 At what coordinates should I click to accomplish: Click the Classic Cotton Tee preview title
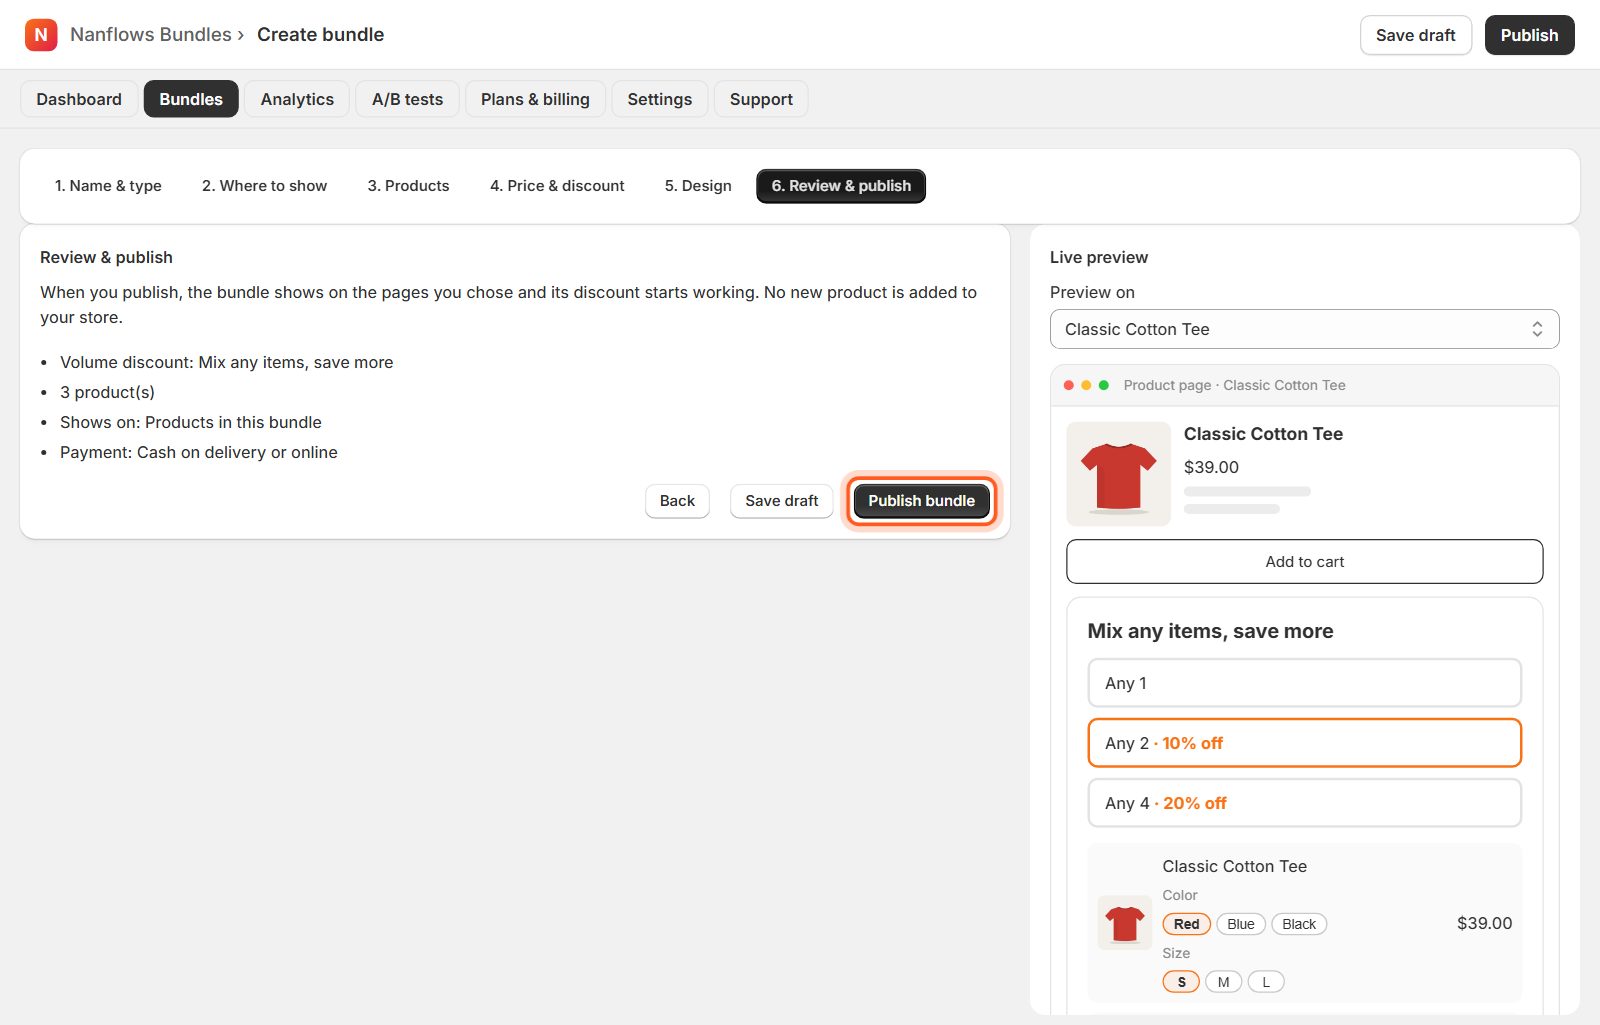click(x=1263, y=434)
